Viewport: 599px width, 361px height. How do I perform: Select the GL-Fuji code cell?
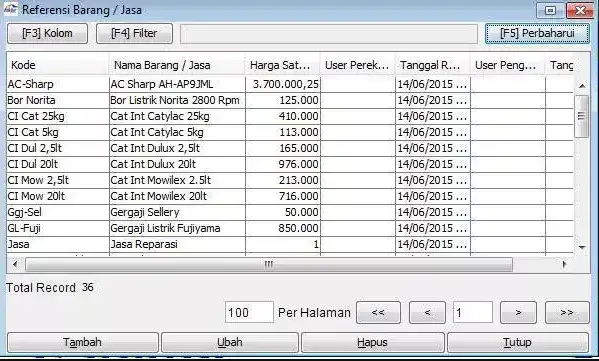point(57,228)
